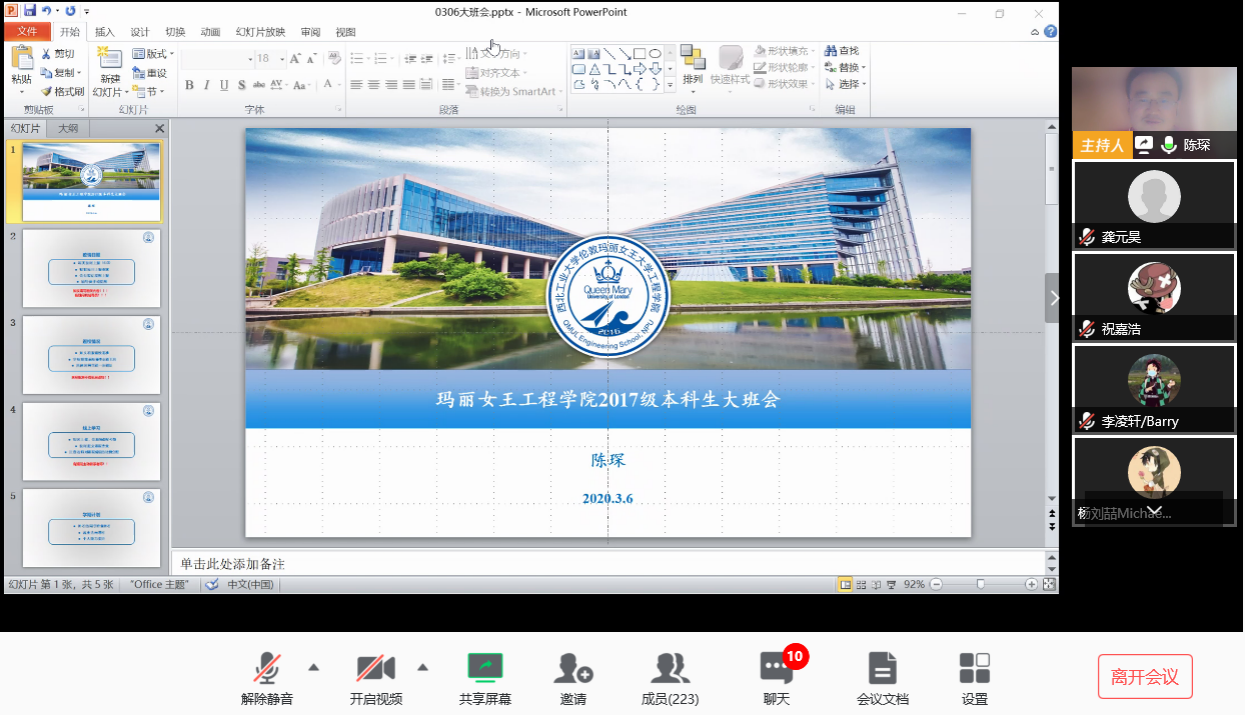Open the Chat (聊天) panel icon

[776, 668]
